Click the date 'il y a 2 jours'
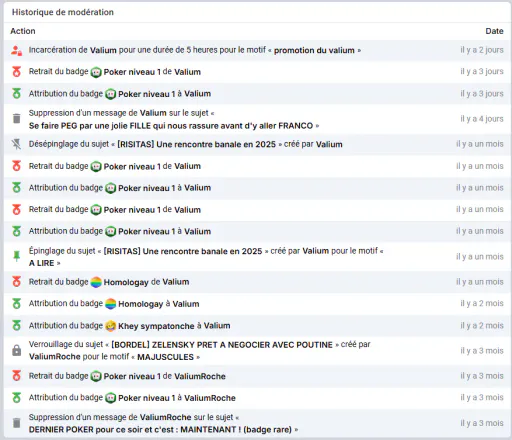Viewport: 512px width, 440px height. point(482,50)
